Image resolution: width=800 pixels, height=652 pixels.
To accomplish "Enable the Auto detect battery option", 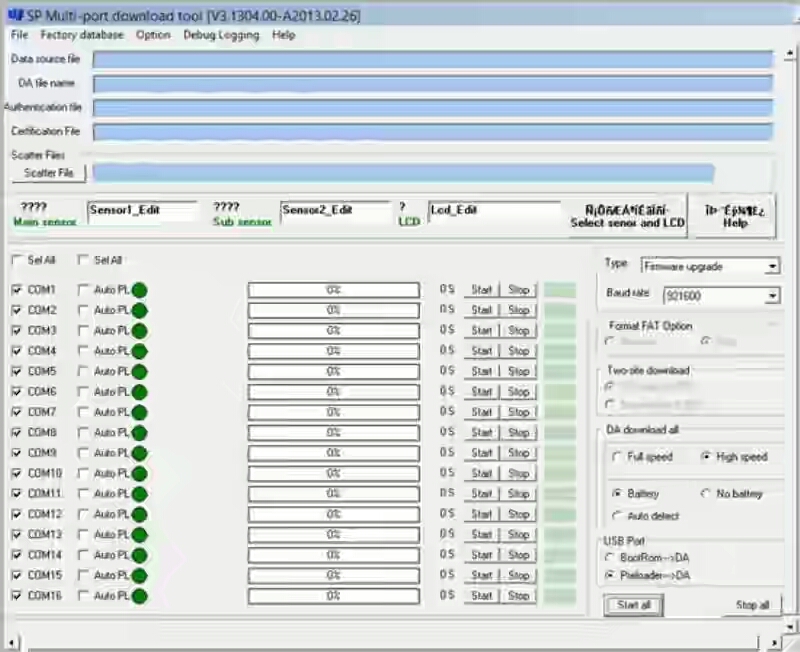I will (x=618, y=516).
